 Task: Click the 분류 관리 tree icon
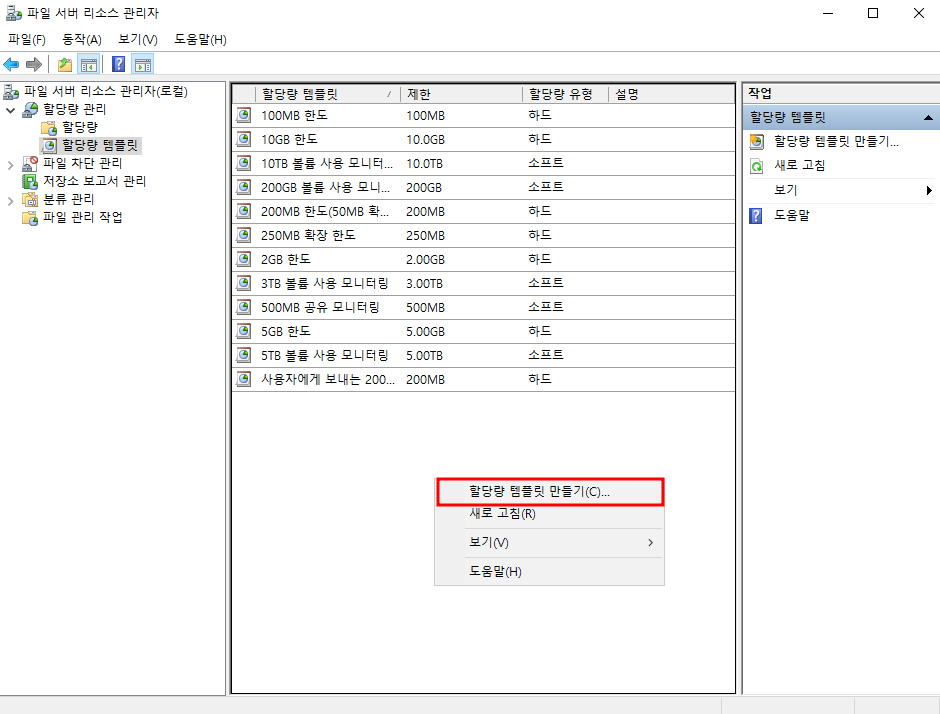(30, 199)
